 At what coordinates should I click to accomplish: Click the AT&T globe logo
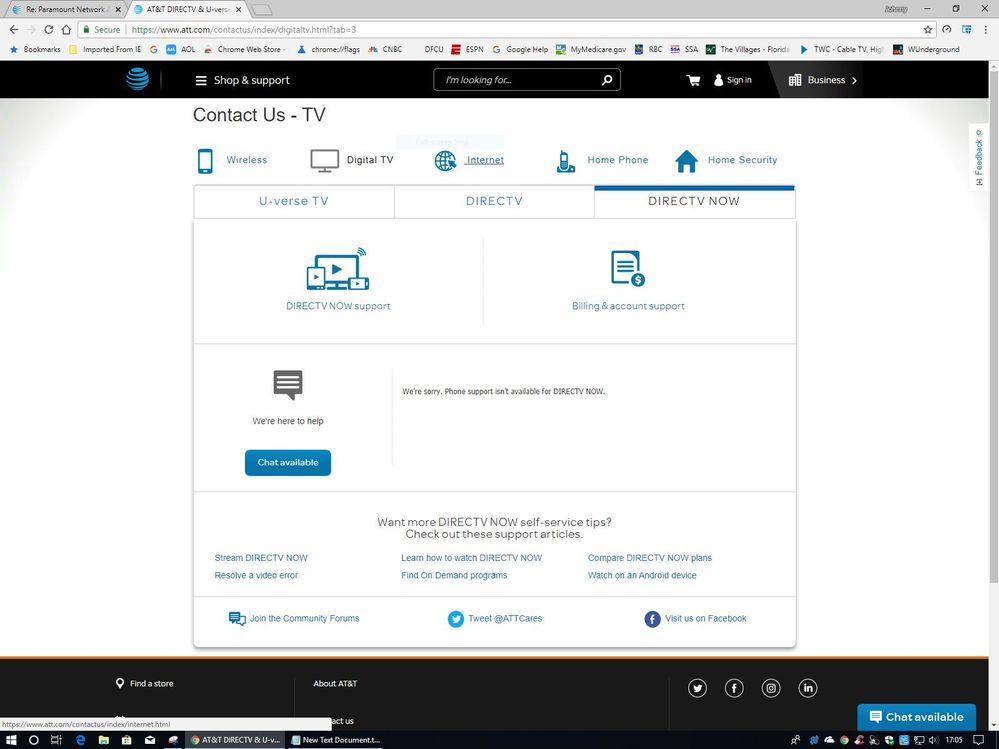(x=137, y=80)
